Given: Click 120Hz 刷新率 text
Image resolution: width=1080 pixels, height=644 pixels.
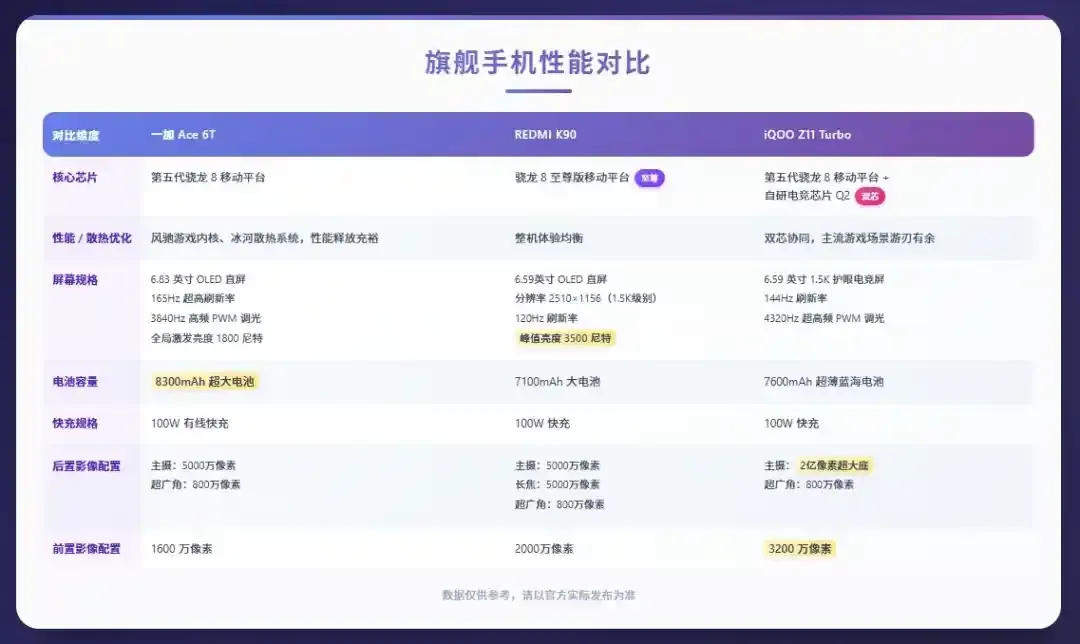Looking at the screenshot, I should coord(546,318).
